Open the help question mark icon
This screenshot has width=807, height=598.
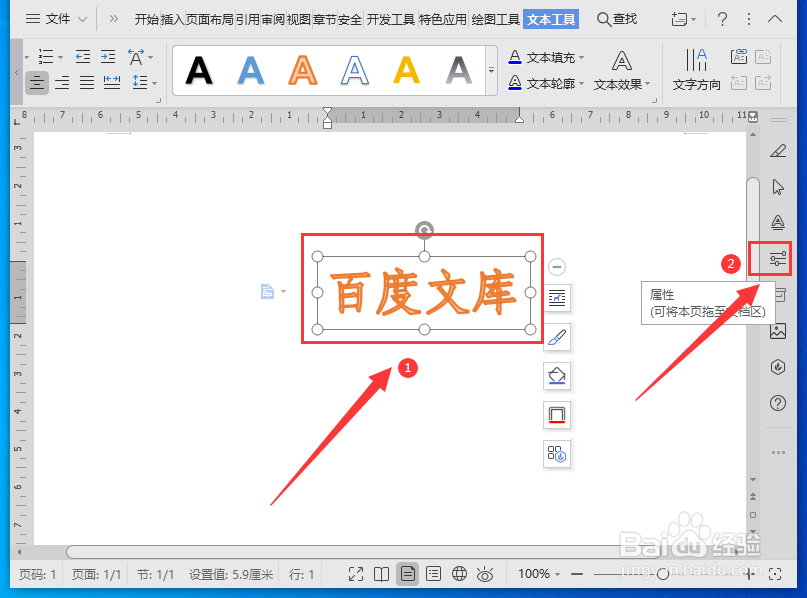click(x=722, y=20)
